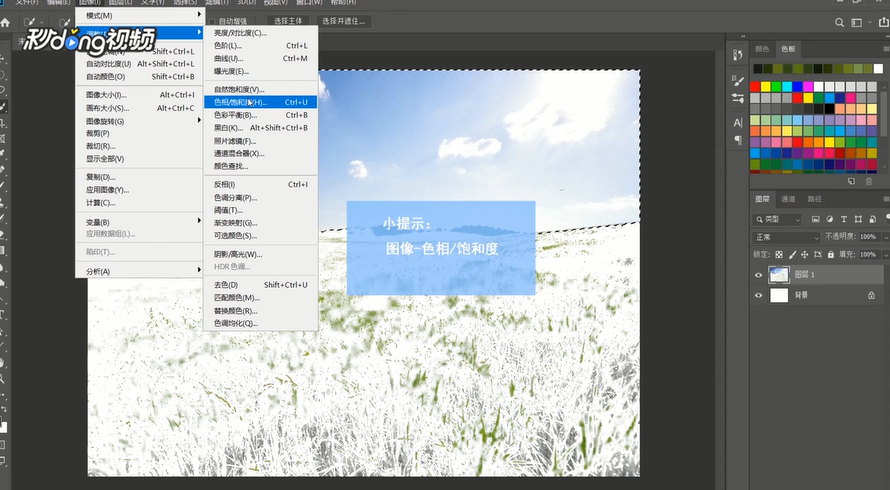
Task: Choose 替换颜色(R)... menu entry
Action: tap(261, 311)
